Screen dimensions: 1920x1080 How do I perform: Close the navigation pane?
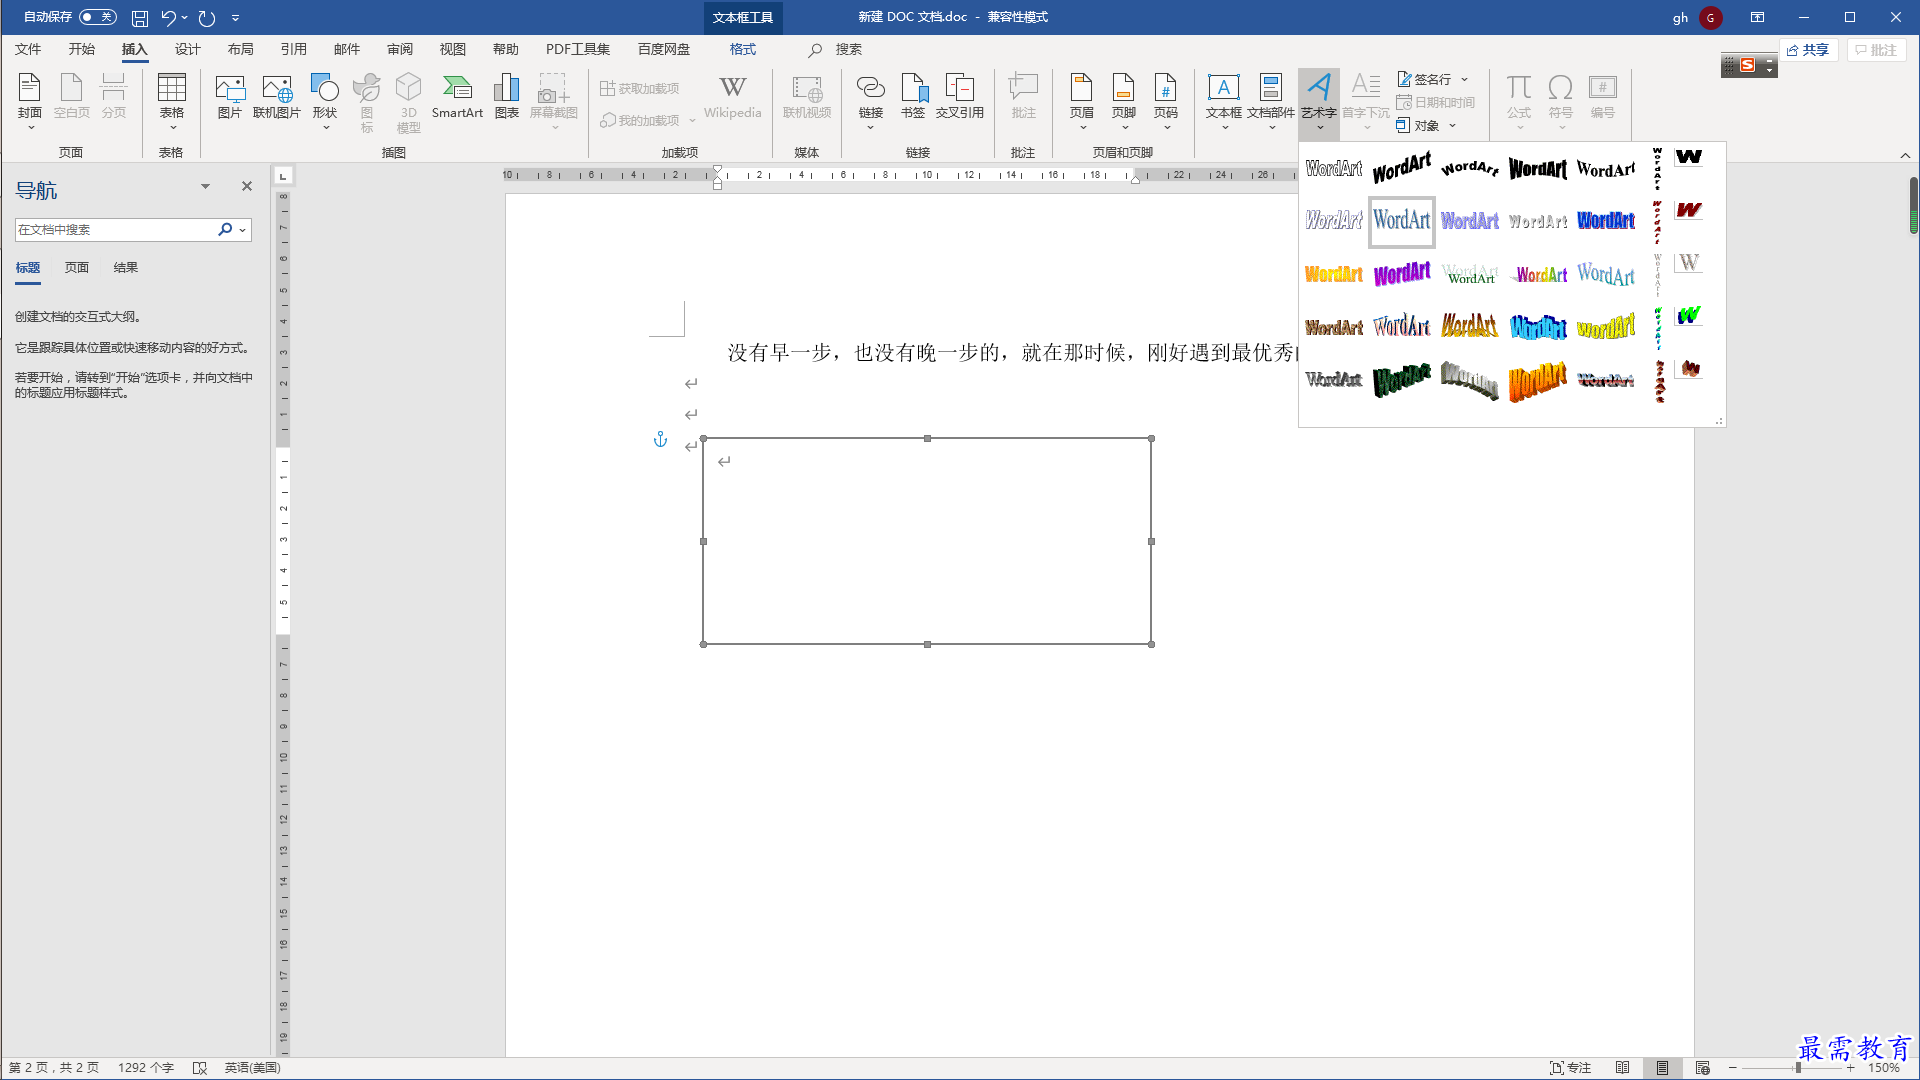247,186
